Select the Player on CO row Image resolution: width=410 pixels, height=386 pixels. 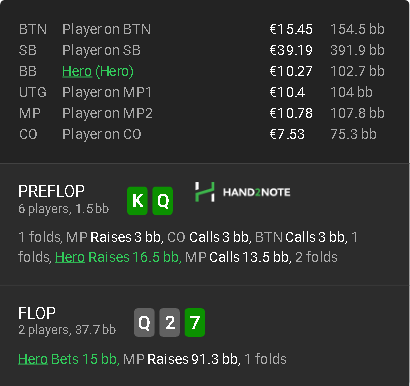[202, 134]
